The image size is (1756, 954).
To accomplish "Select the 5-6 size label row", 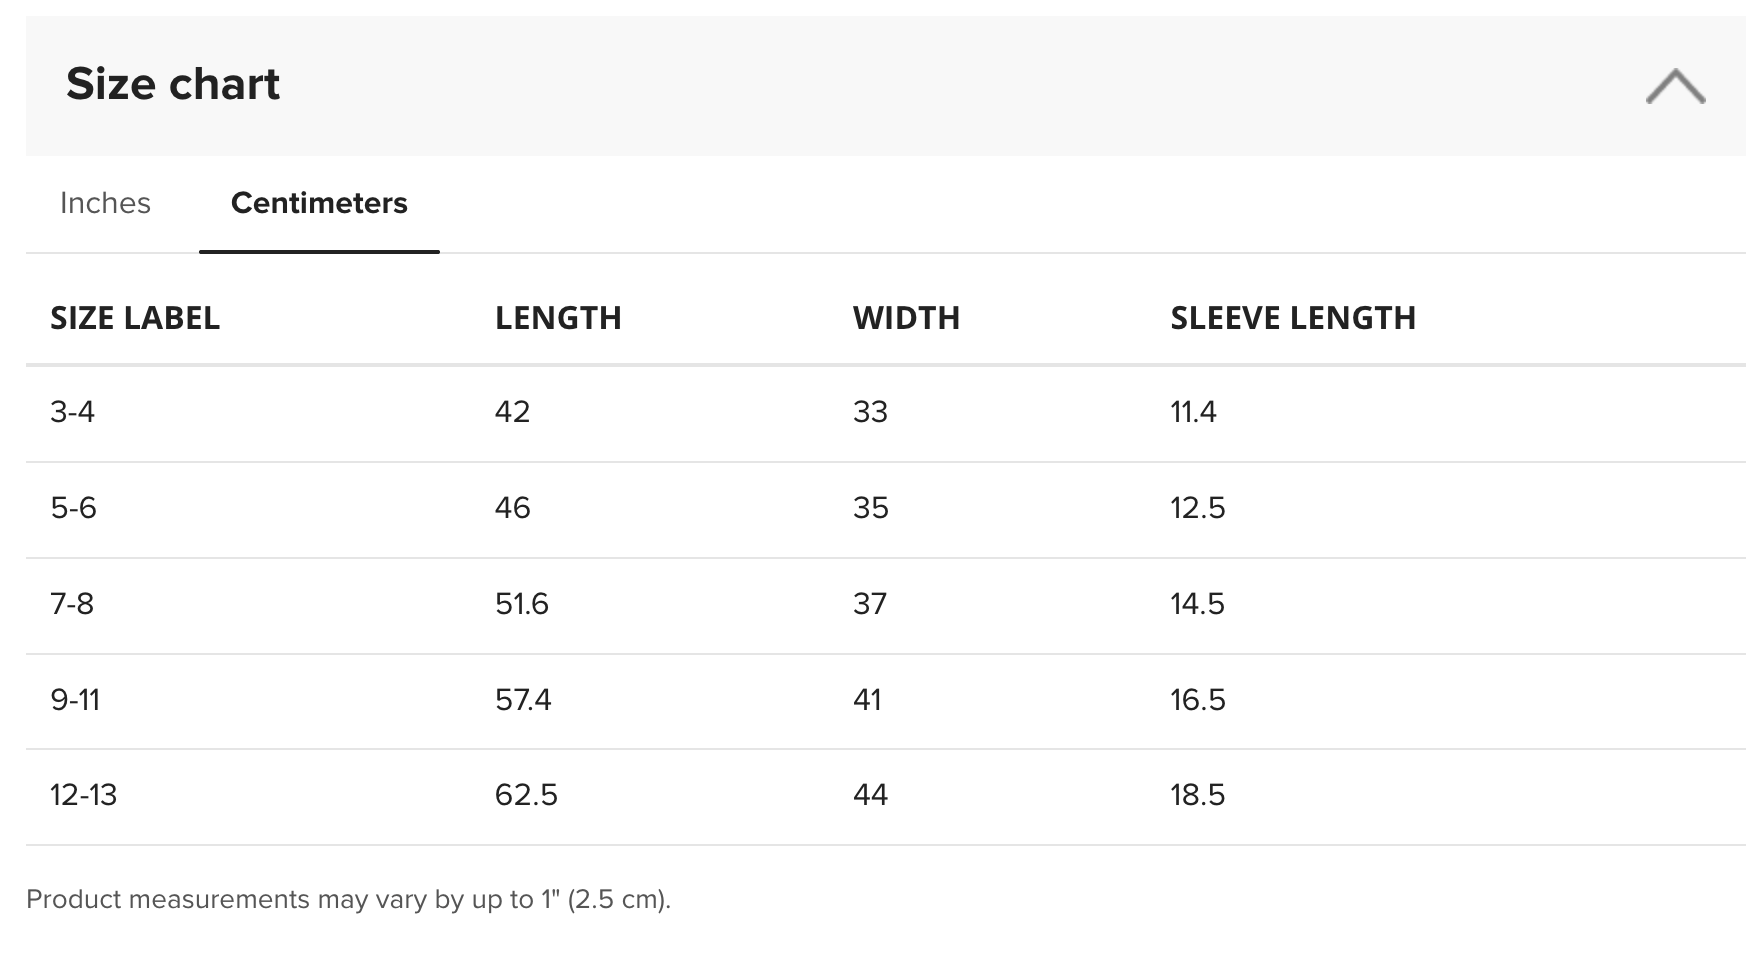I will tap(885, 509).
